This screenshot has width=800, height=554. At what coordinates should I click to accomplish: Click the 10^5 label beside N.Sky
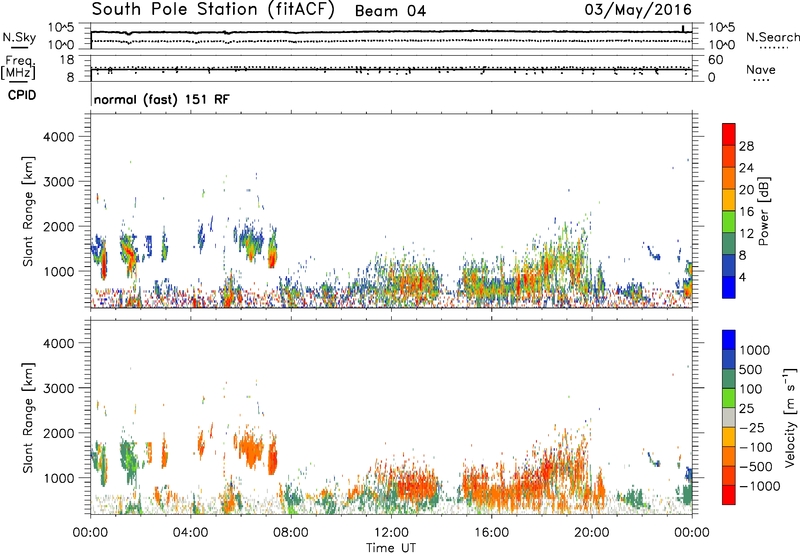click(x=62, y=28)
